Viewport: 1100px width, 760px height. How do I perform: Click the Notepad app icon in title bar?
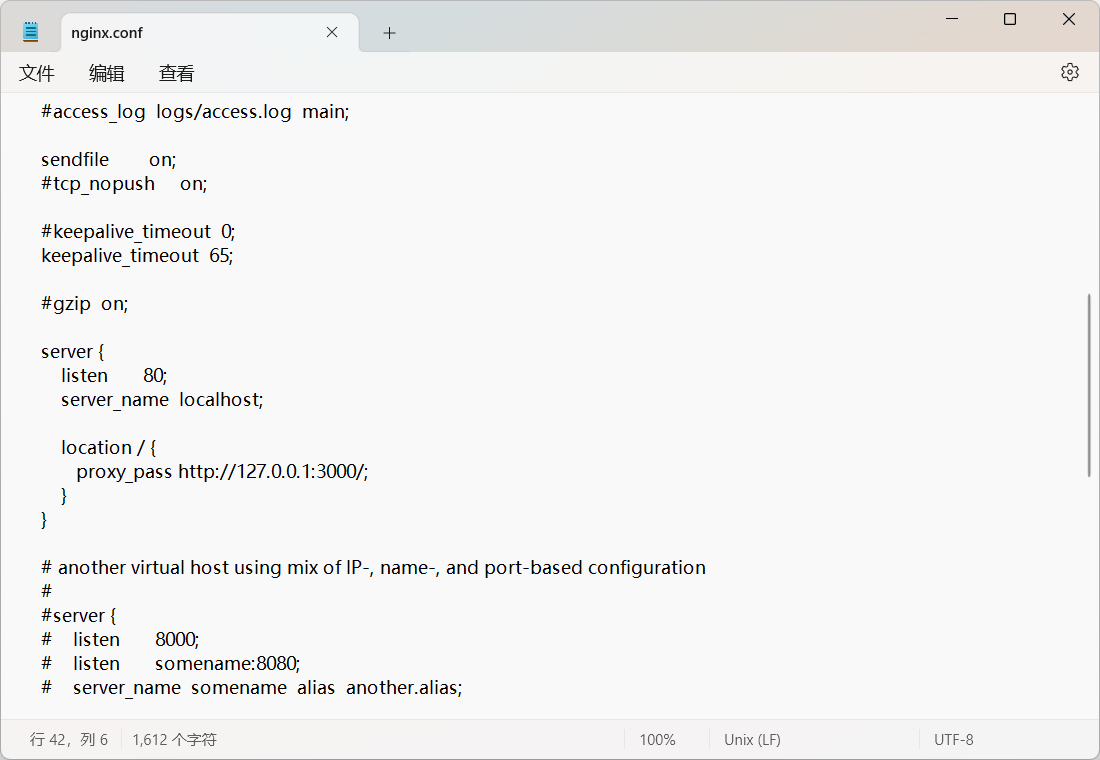(x=30, y=32)
